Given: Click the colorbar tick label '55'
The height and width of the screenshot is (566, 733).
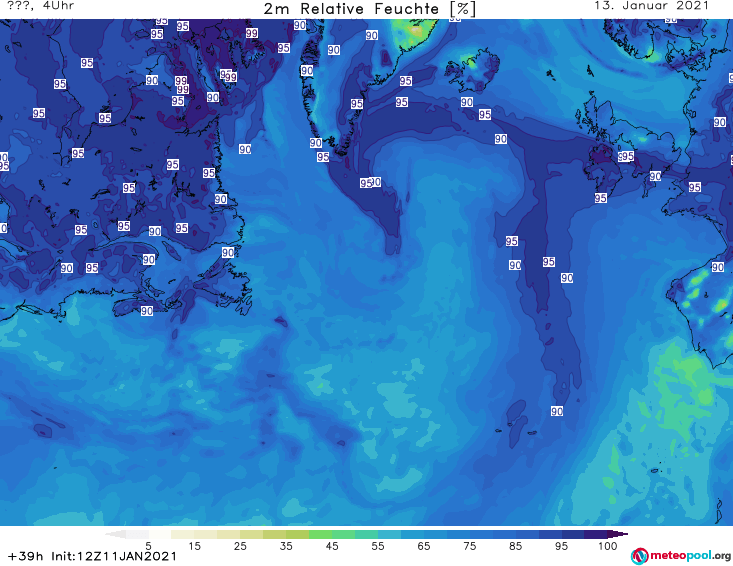Looking at the screenshot, I should (378, 546).
